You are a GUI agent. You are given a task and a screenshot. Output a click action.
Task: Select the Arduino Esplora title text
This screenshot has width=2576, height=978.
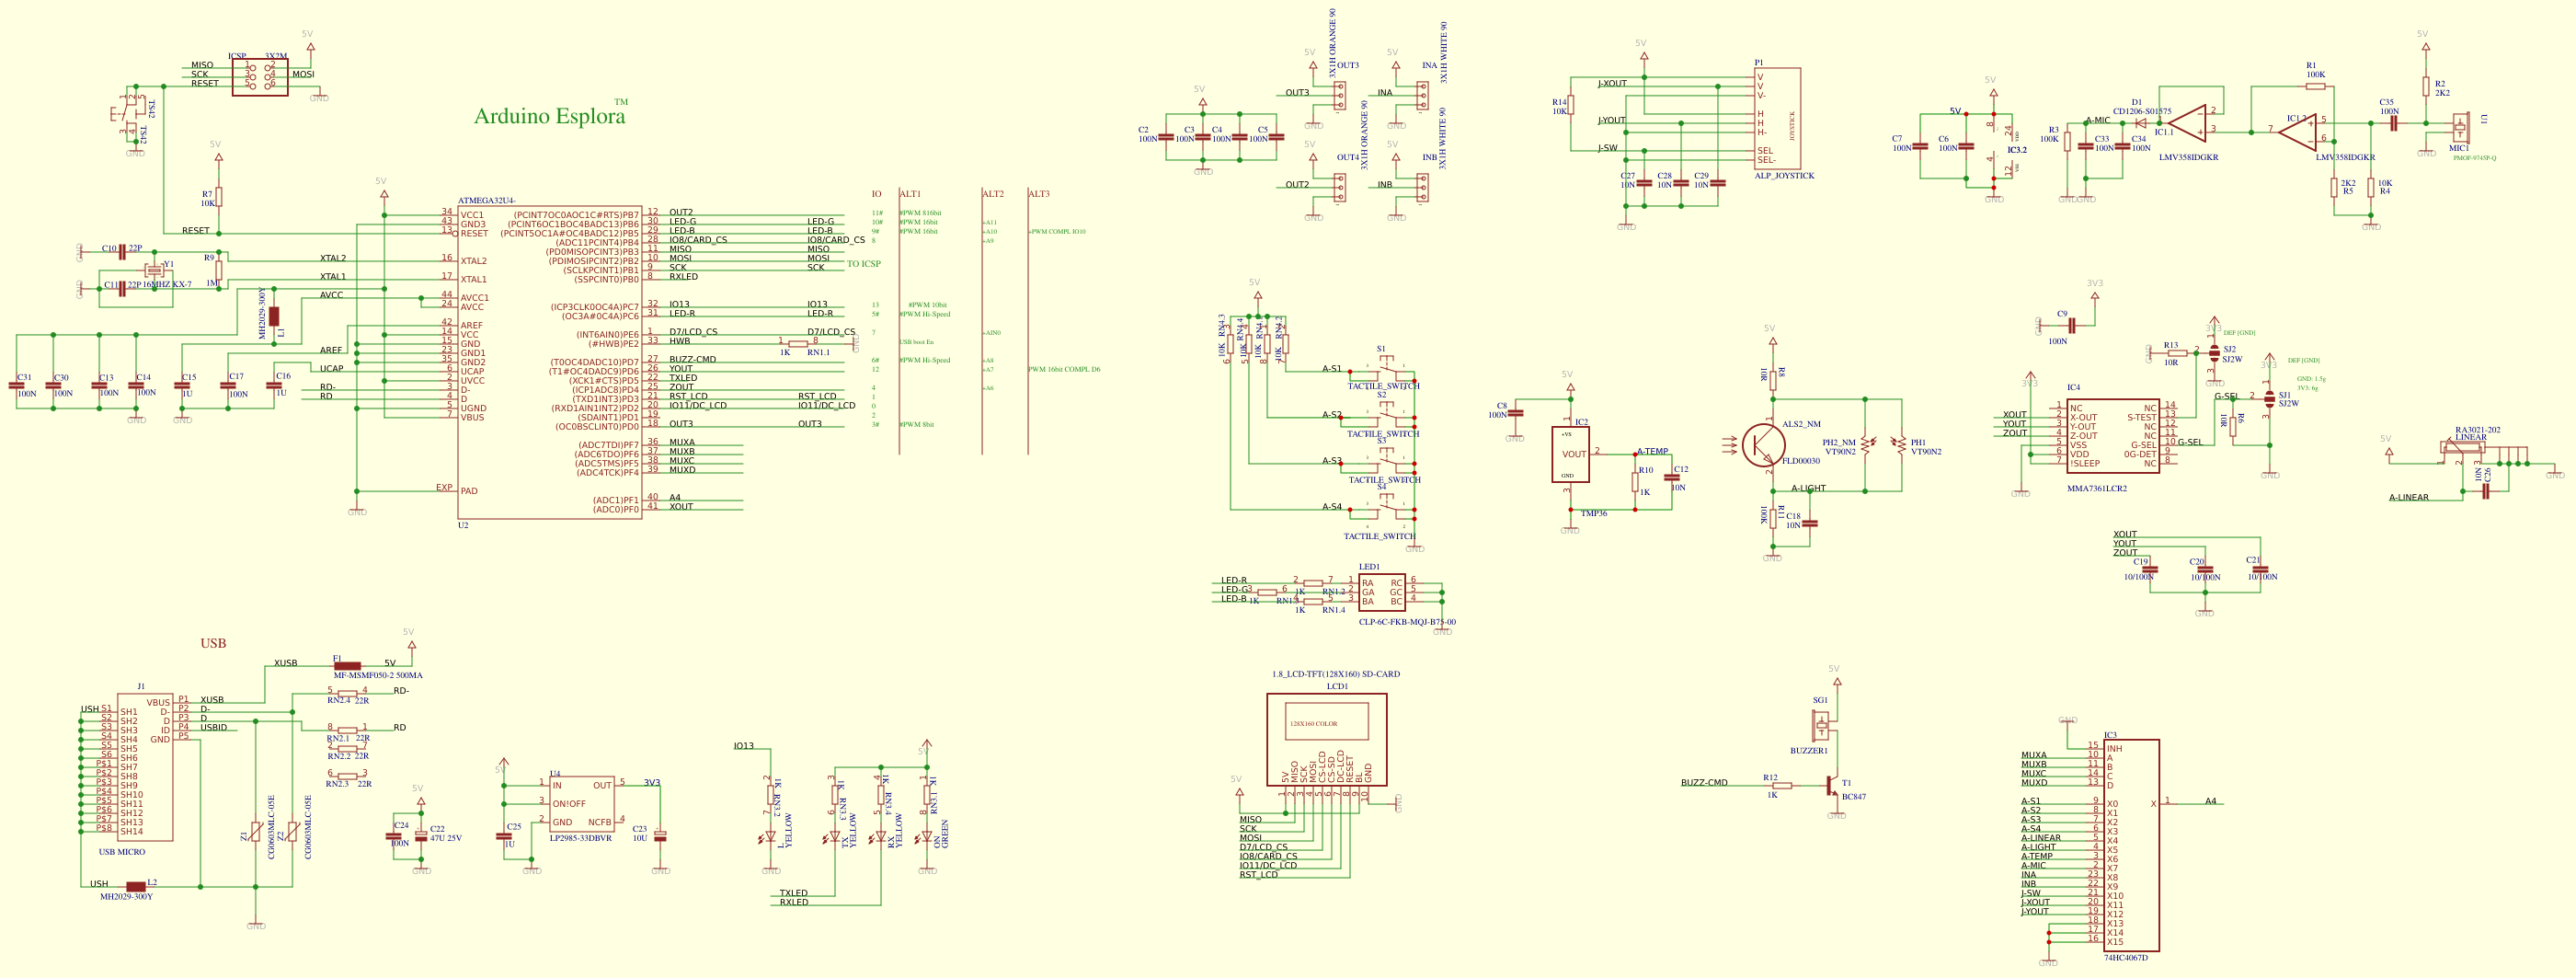pos(548,115)
